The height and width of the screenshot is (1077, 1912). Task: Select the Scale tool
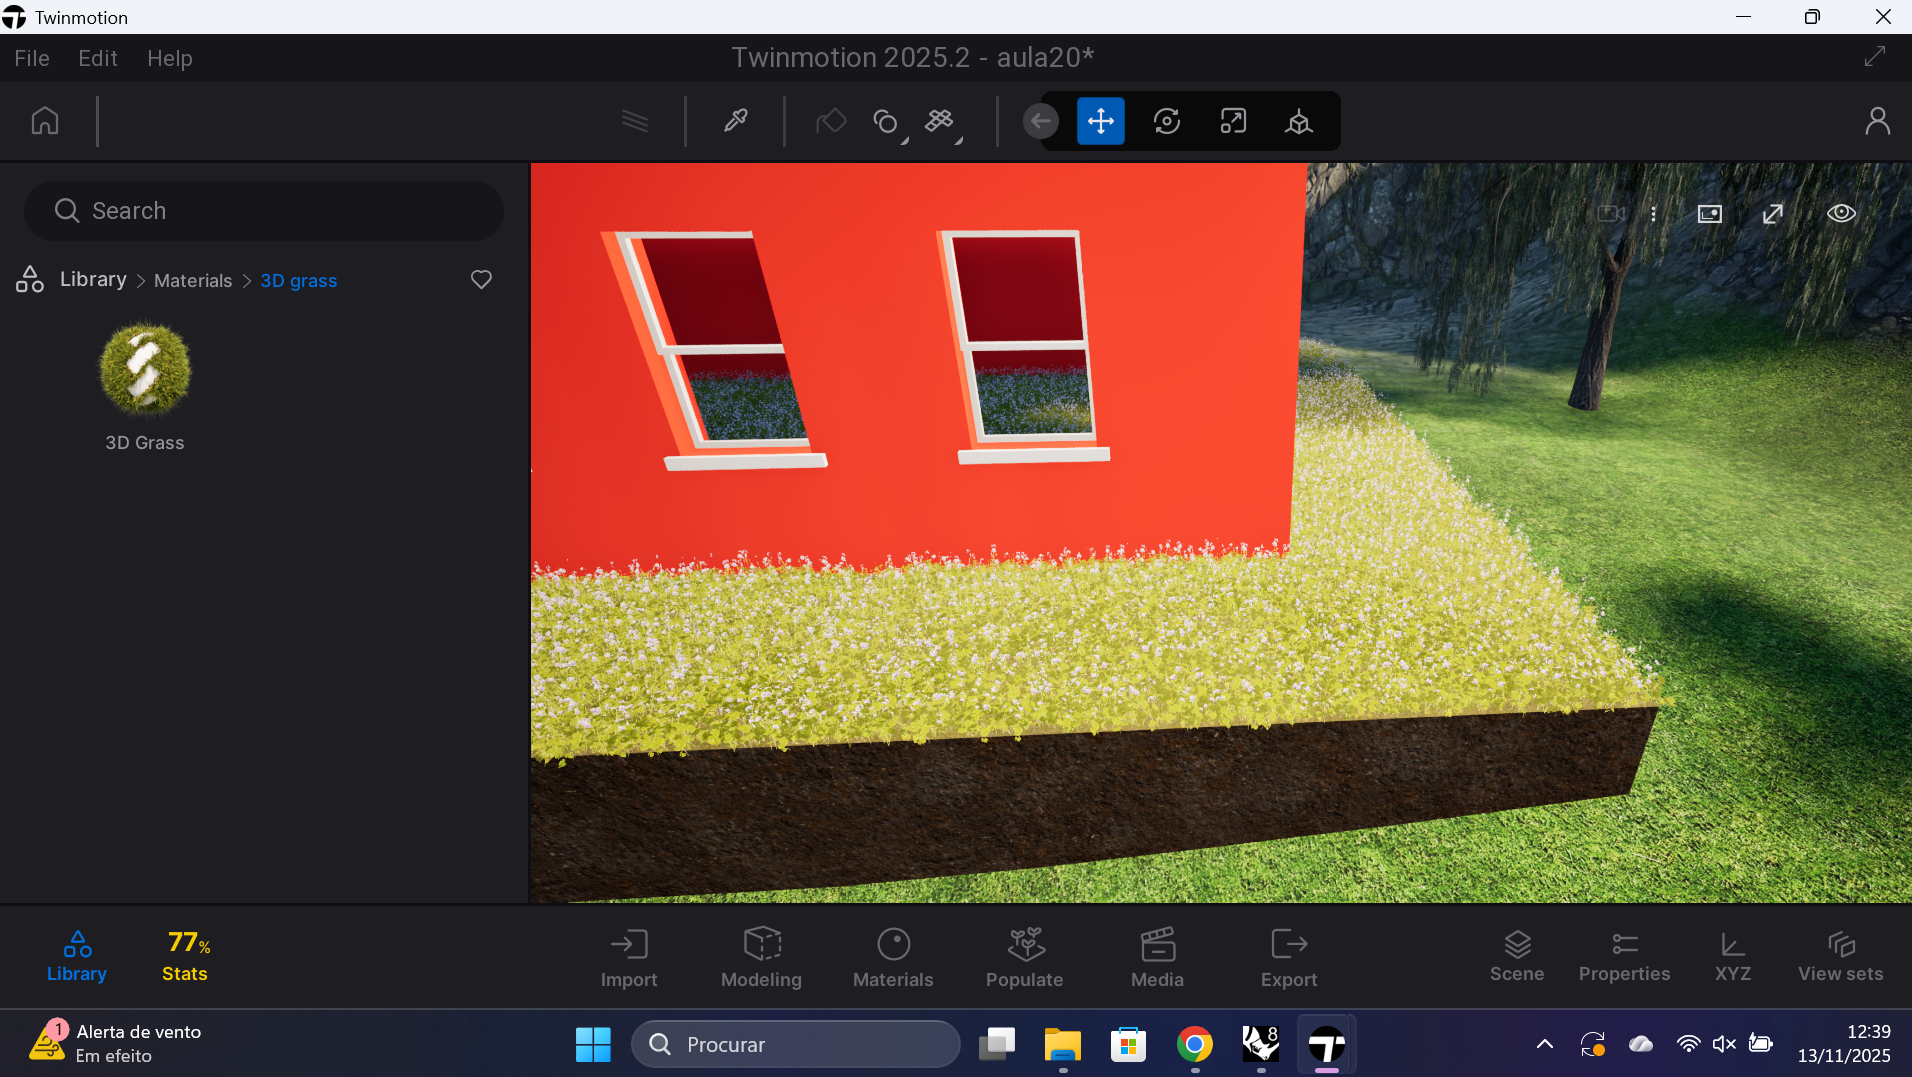(1233, 121)
